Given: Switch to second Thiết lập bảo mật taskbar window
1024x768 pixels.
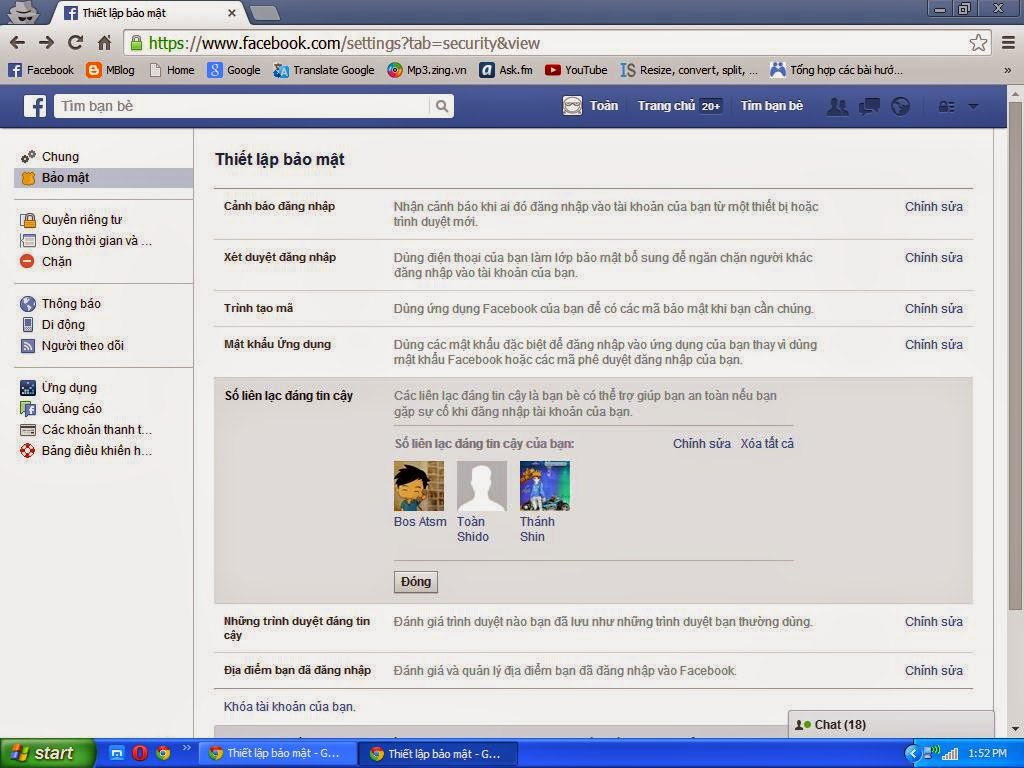Looking at the screenshot, I should [438, 754].
